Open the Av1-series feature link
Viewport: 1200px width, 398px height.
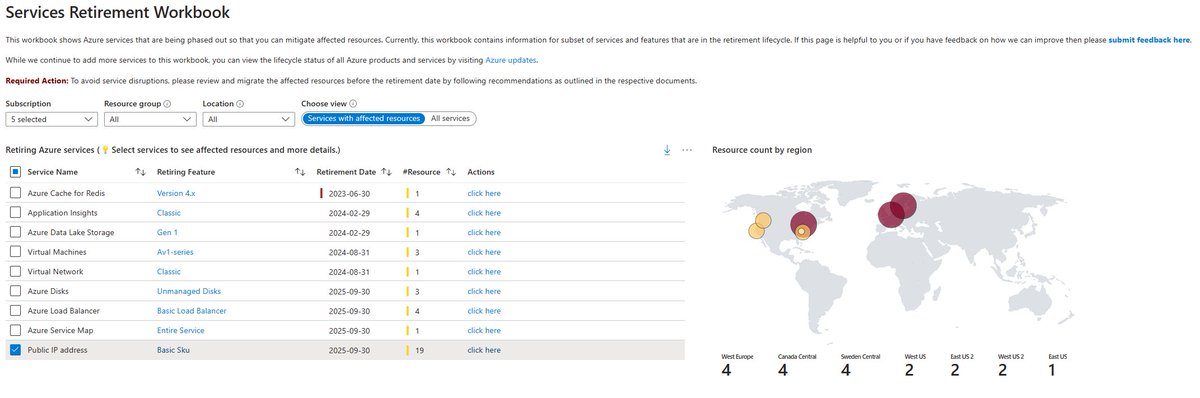[x=175, y=252]
